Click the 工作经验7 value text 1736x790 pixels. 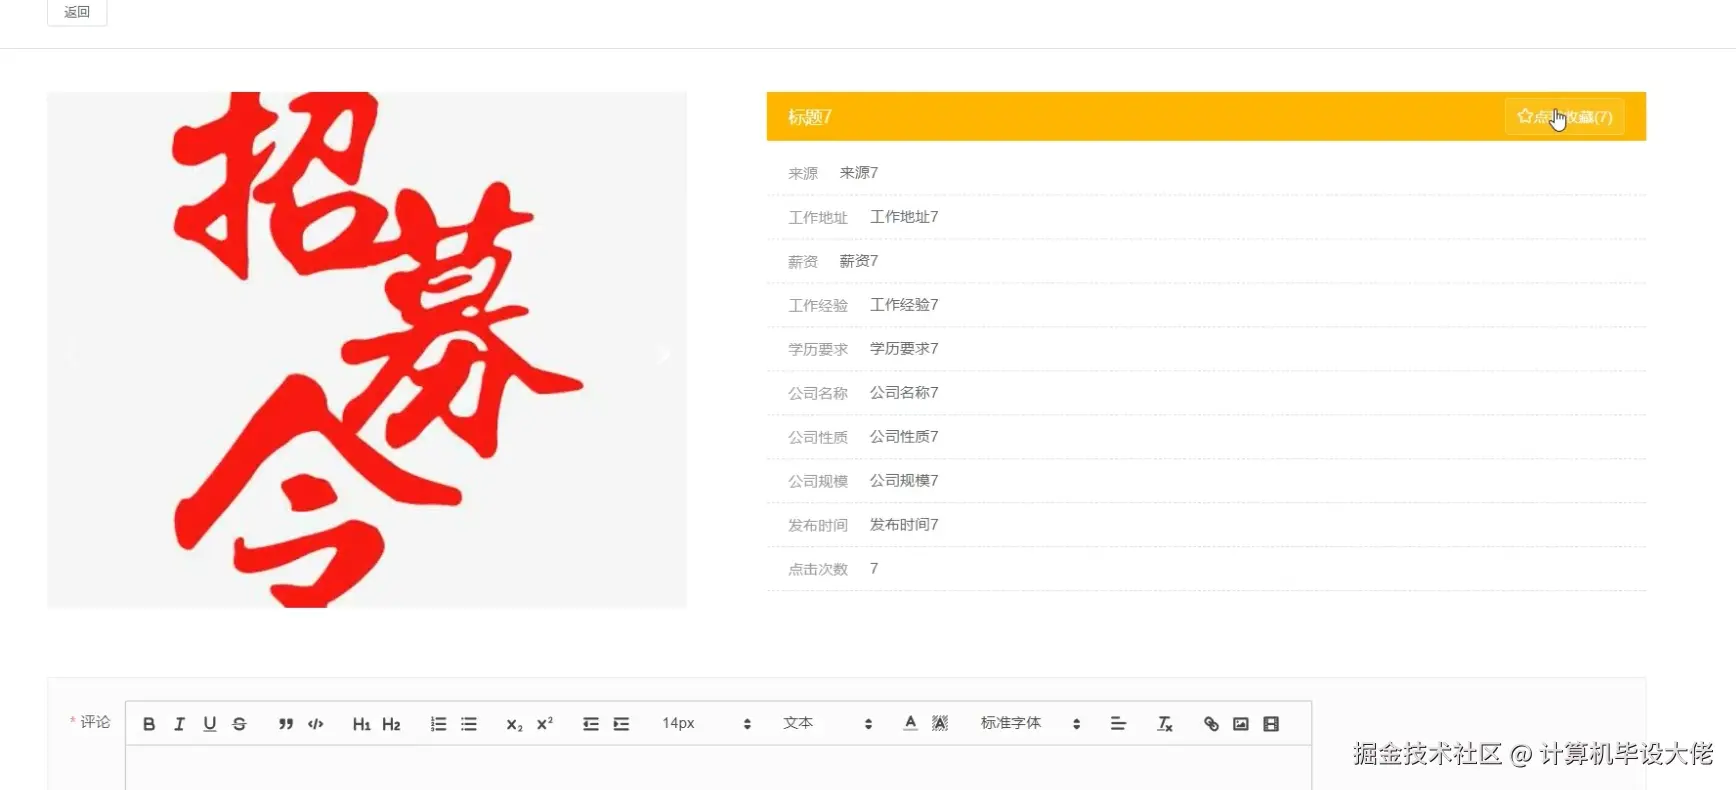pyautogui.click(x=904, y=305)
